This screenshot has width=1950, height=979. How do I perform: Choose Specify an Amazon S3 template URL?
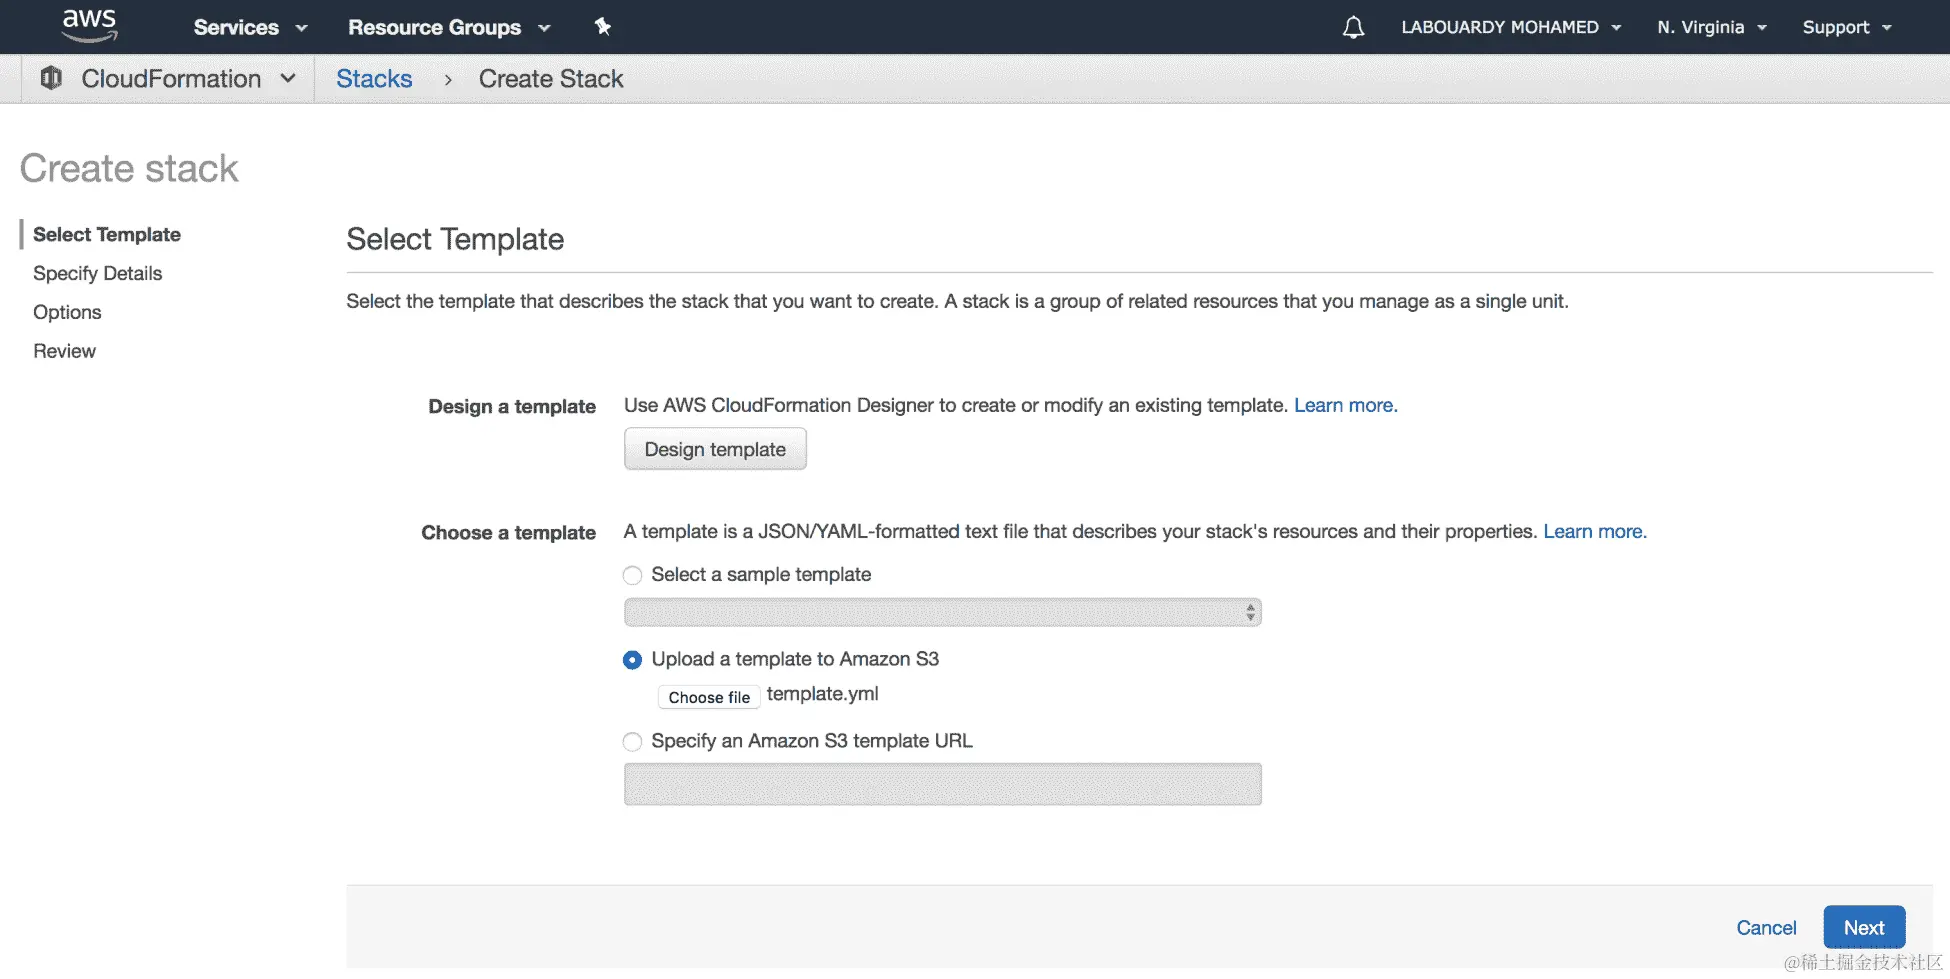[x=632, y=742]
